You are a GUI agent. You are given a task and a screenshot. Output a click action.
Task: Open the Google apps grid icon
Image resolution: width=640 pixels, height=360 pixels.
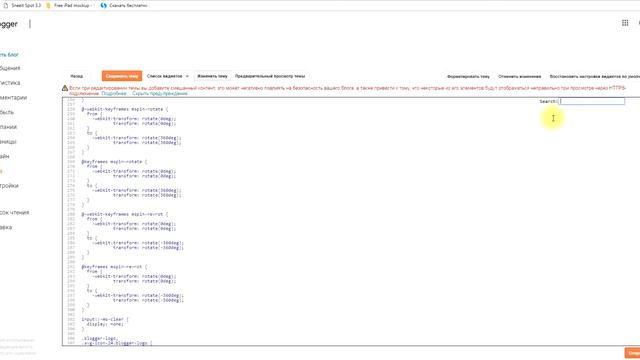pos(625,23)
